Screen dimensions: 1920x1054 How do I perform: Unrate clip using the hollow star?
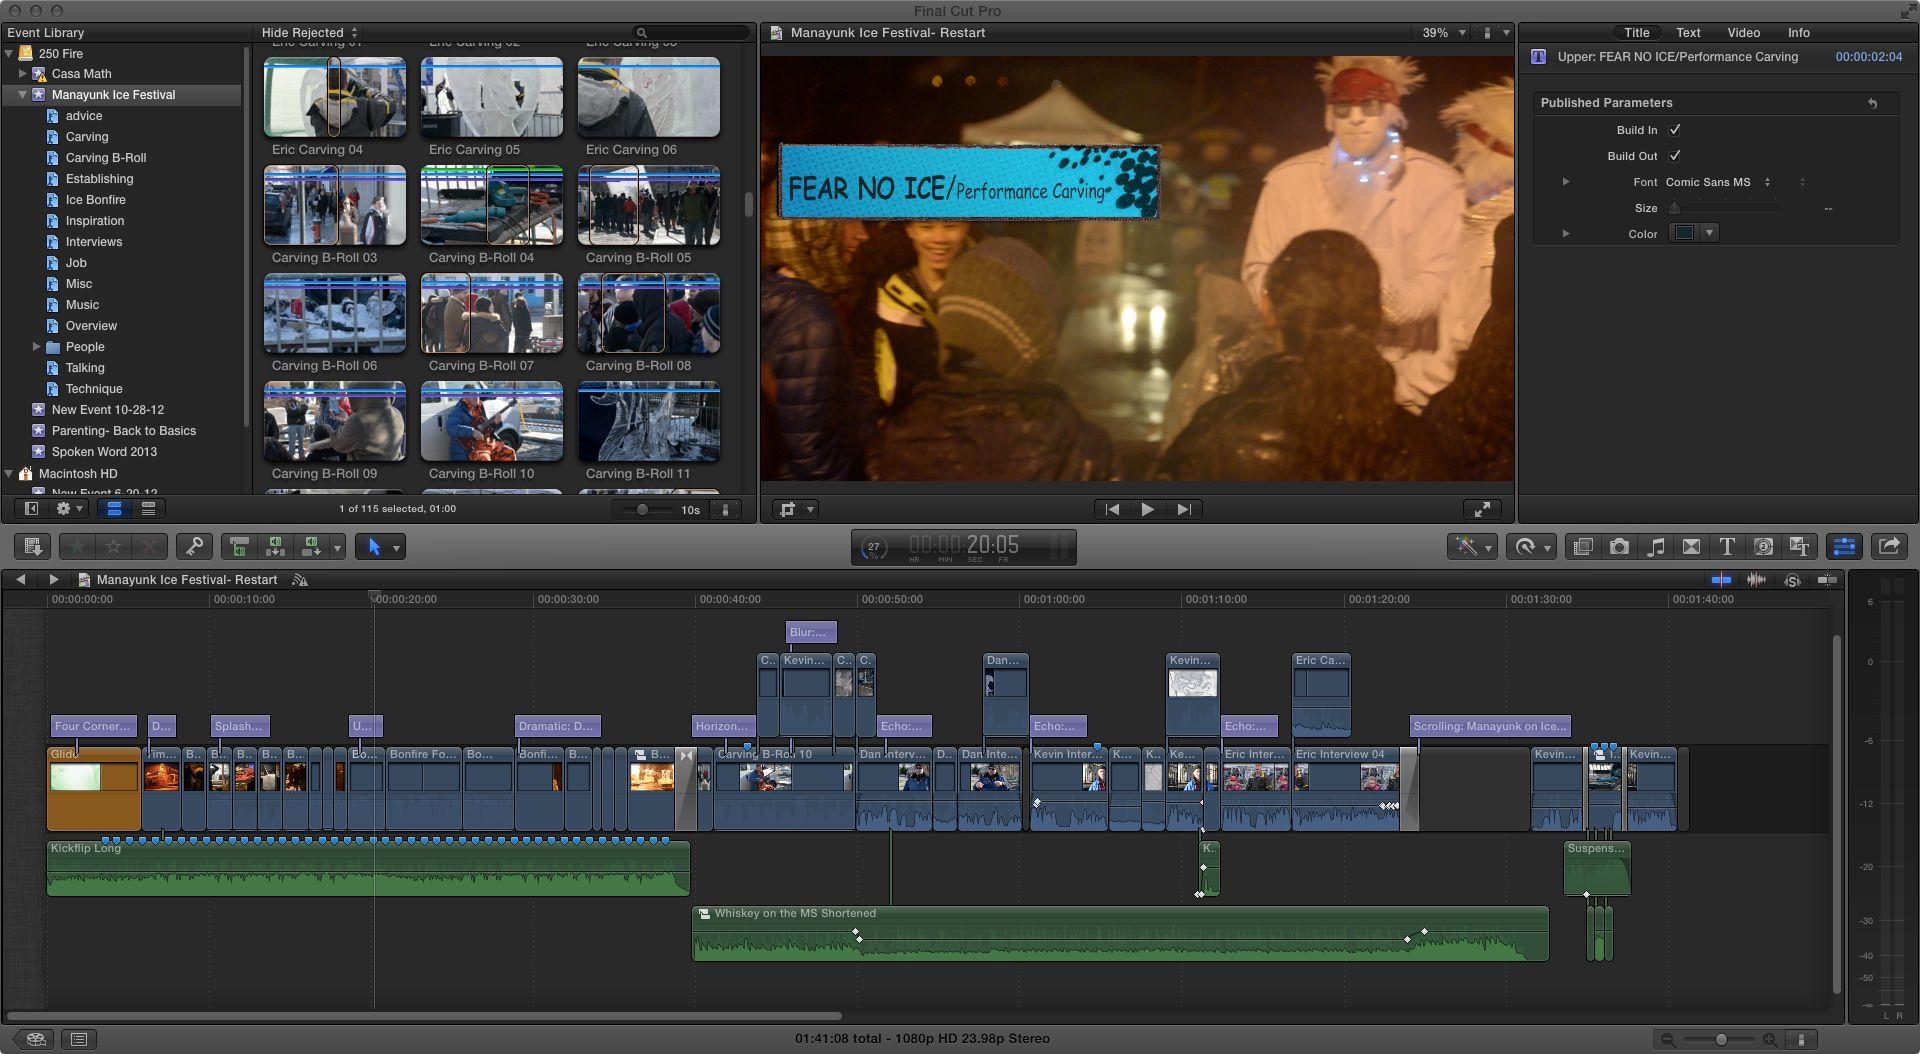click(113, 546)
